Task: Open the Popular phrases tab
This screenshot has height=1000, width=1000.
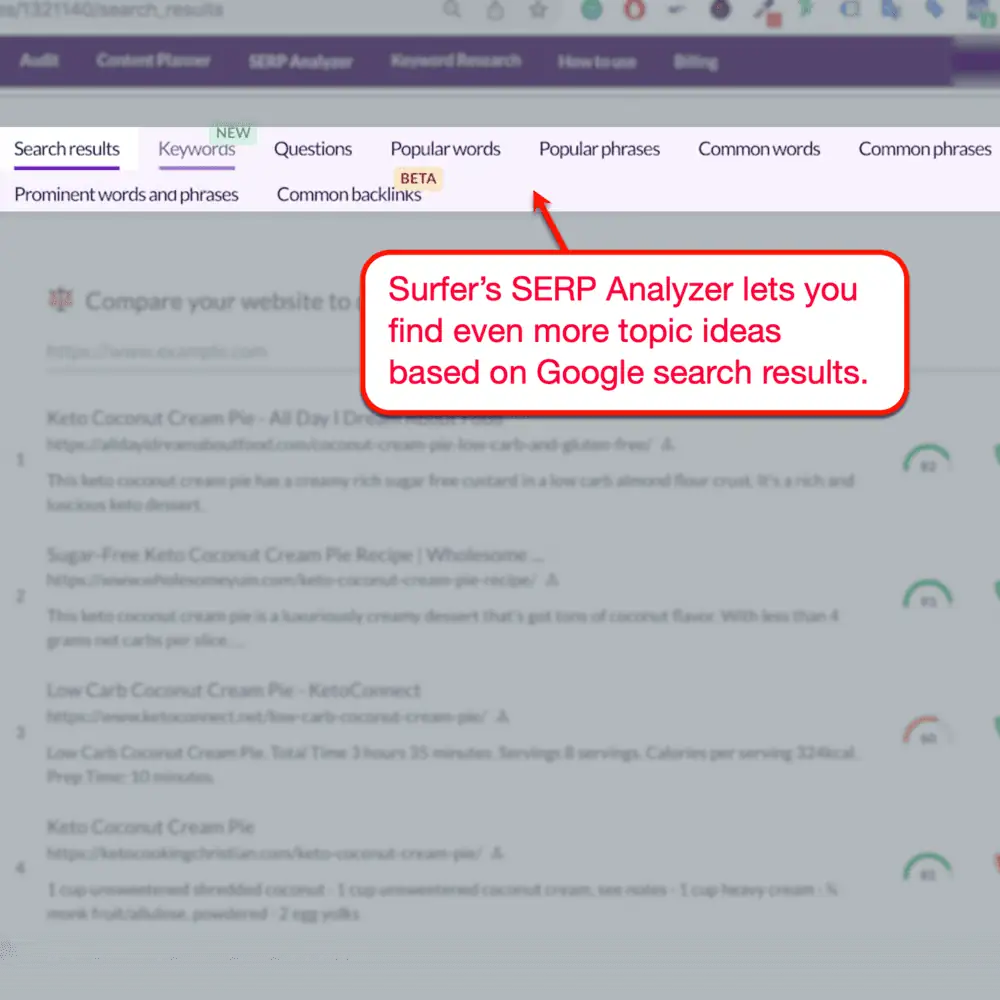Action: (x=599, y=148)
